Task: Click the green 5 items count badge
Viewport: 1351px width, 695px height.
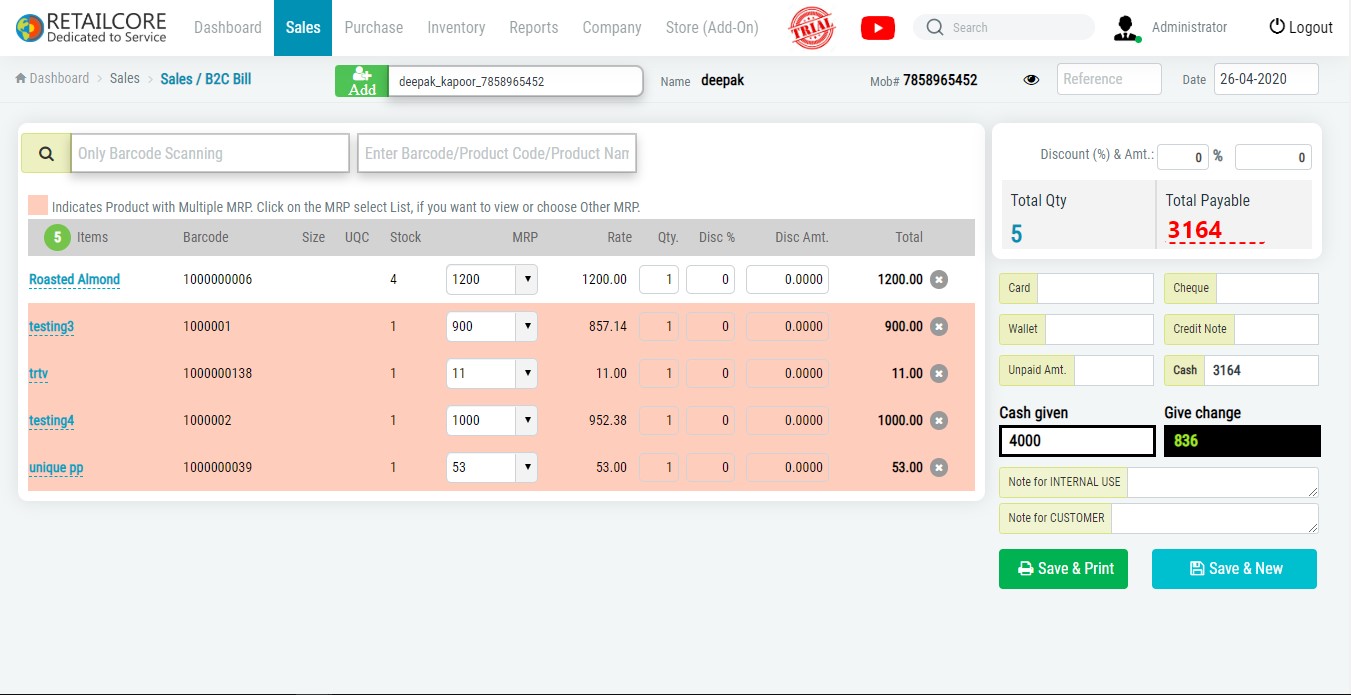Action: coord(57,237)
